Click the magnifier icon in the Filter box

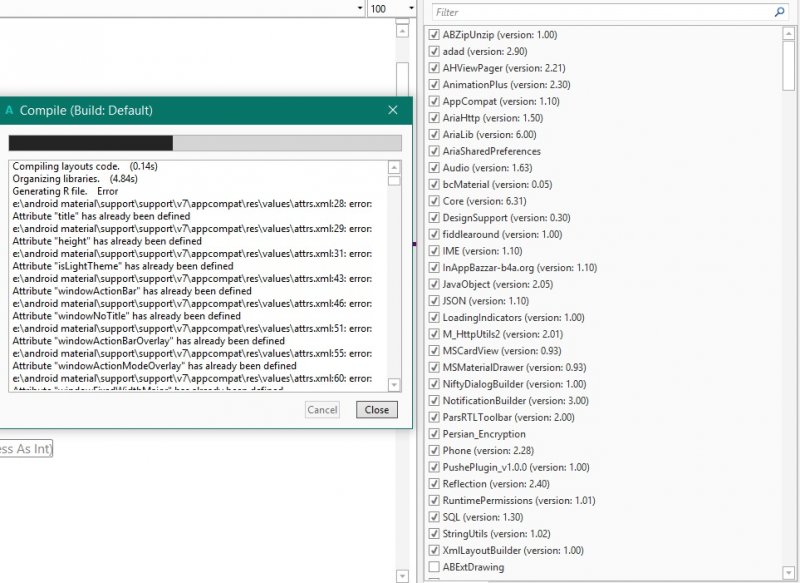[780, 12]
